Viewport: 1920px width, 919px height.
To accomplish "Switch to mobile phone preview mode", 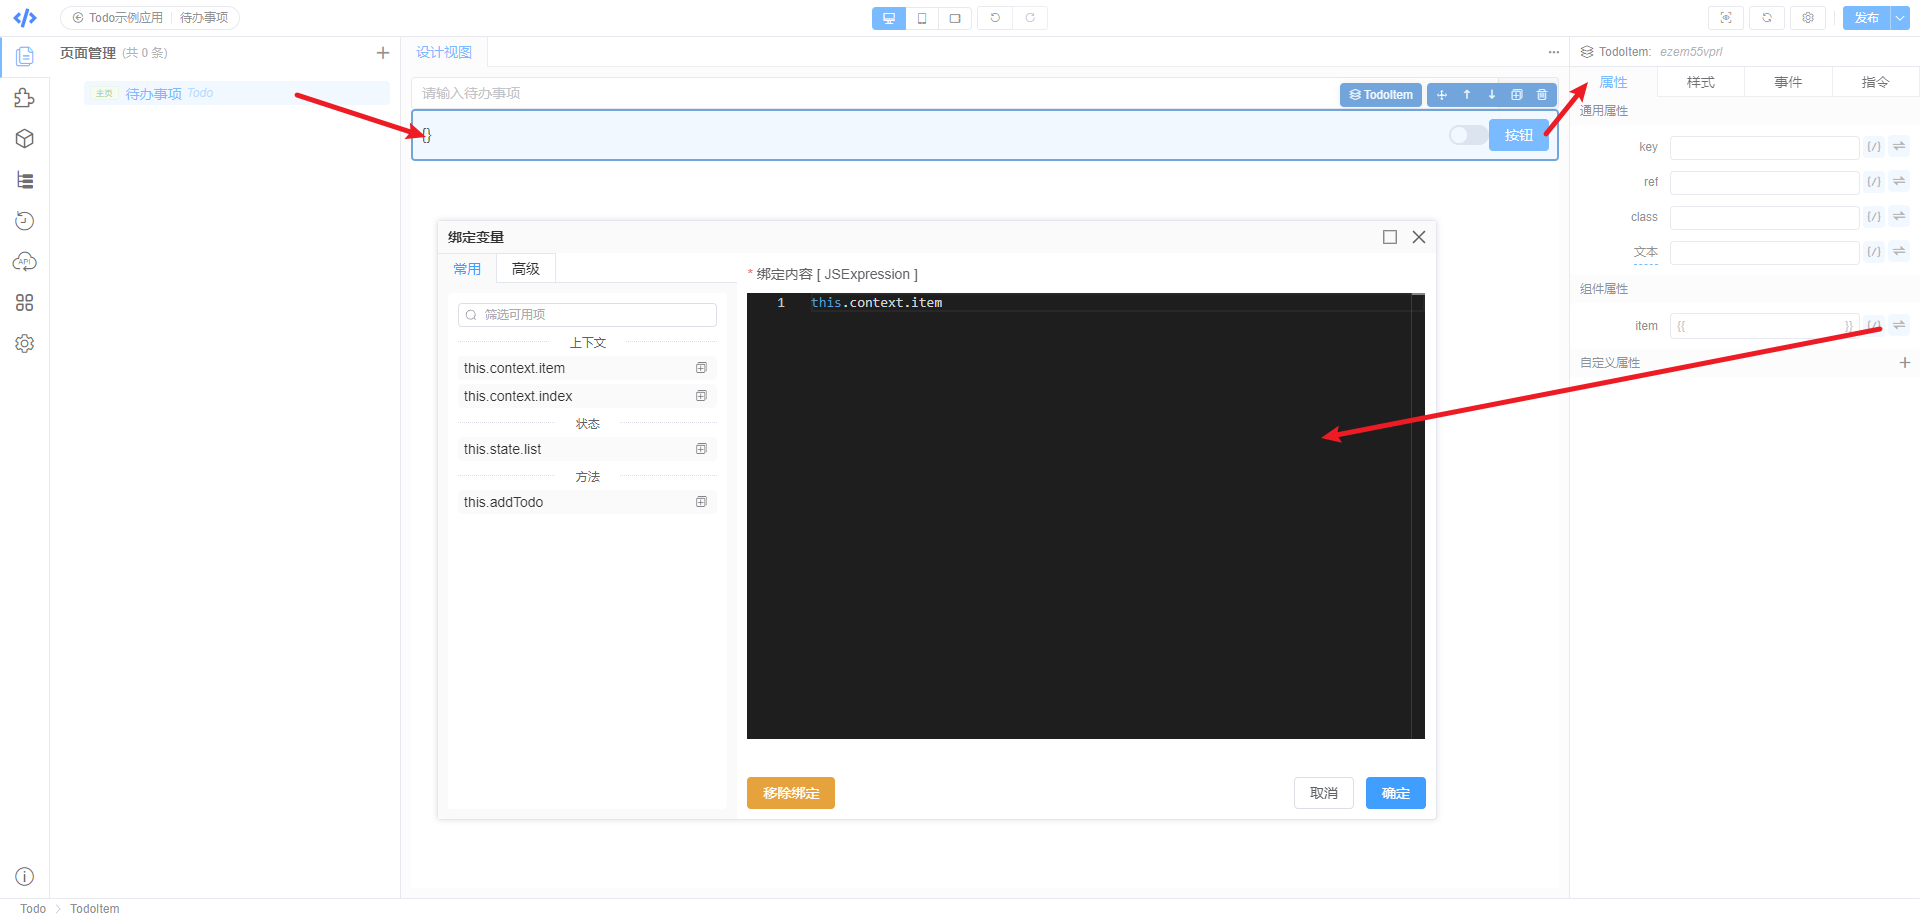I will (922, 18).
